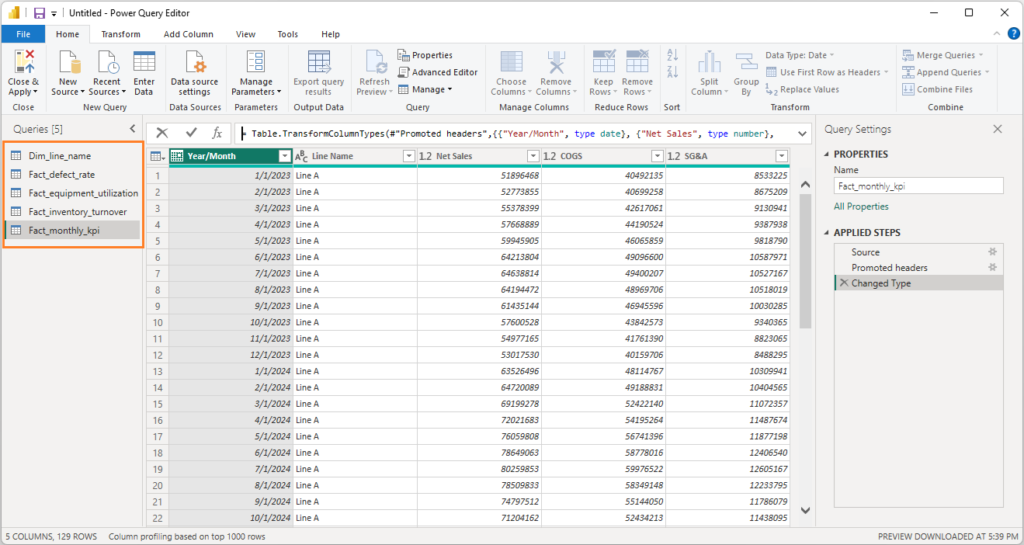Image resolution: width=1024 pixels, height=545 pixels.
Task: Click Replace Values
Action: click(x=803, y=89)
